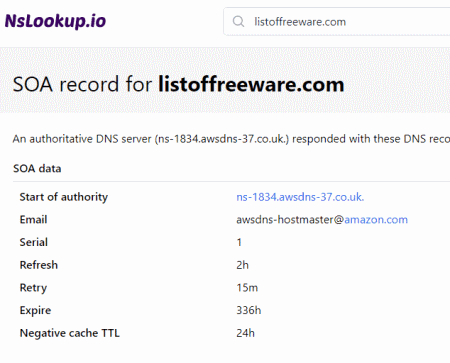Click the Refresh value 2h
Viewport: 450px width, 363px height.
coord(242,265)
